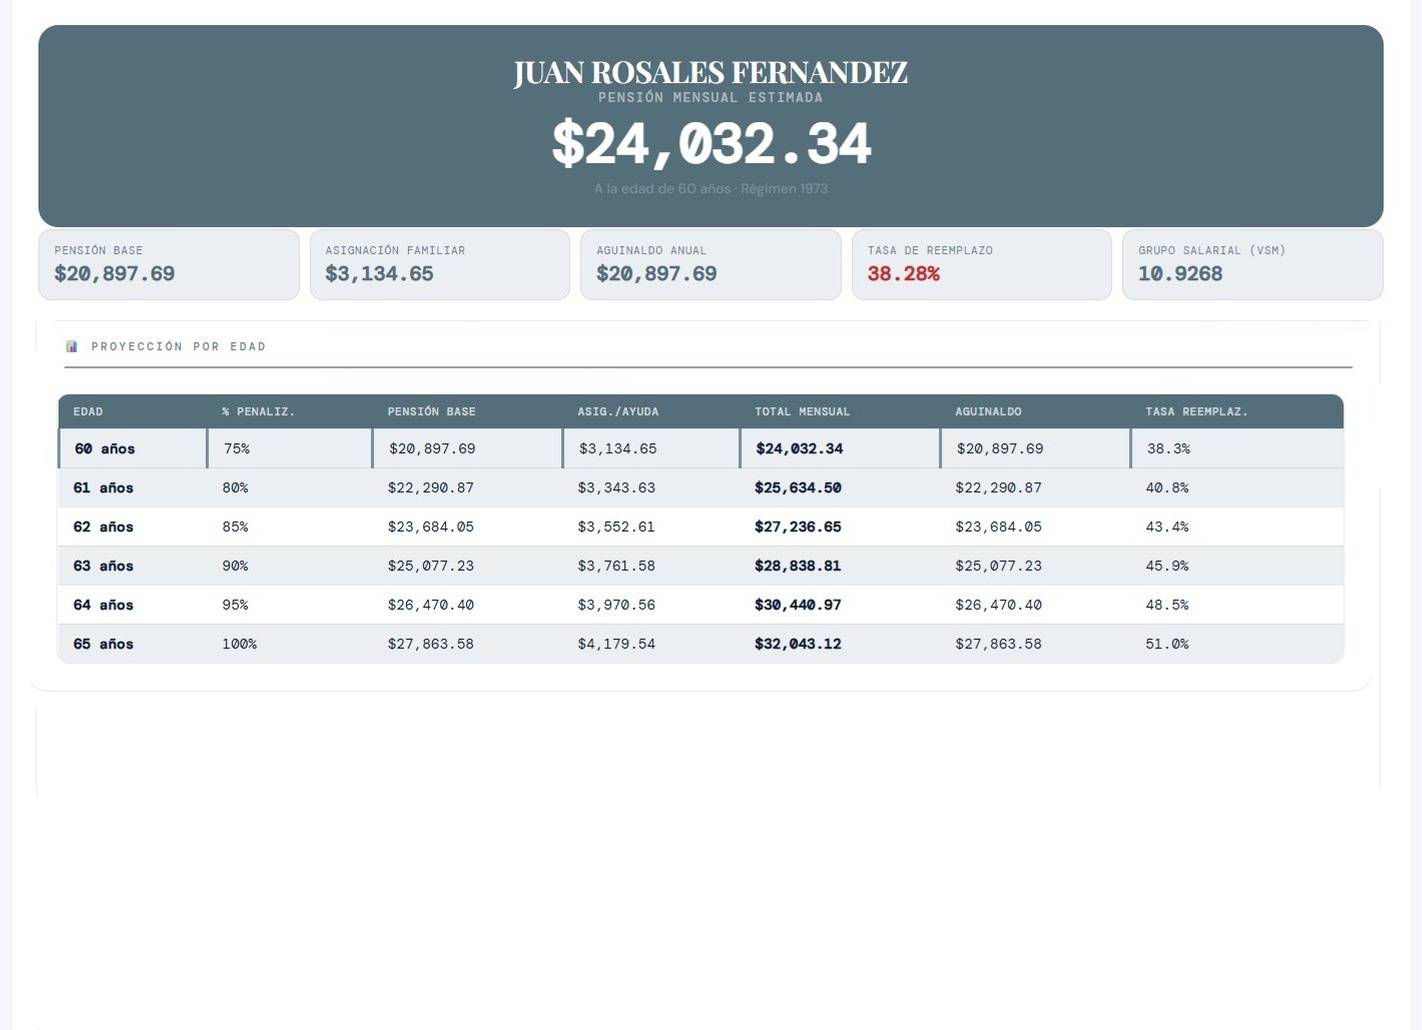1422x1030 pixels.
Task: Click the $28,838.81 total mensual cell
Action: (x=798, y=566)
